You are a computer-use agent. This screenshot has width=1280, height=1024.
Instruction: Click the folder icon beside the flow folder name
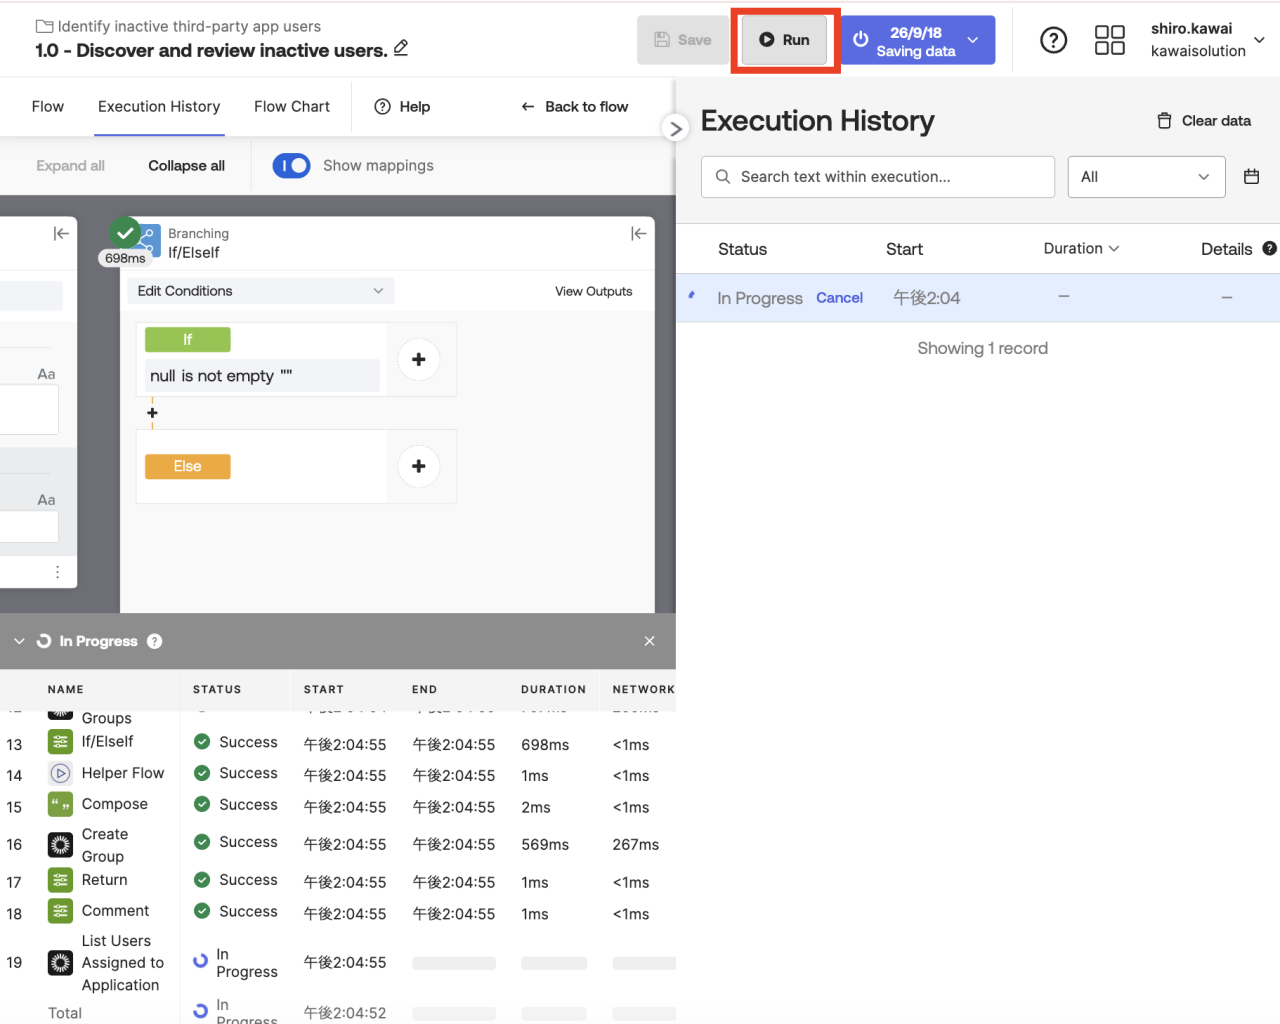pyautogui.click(x=44, y=26)
